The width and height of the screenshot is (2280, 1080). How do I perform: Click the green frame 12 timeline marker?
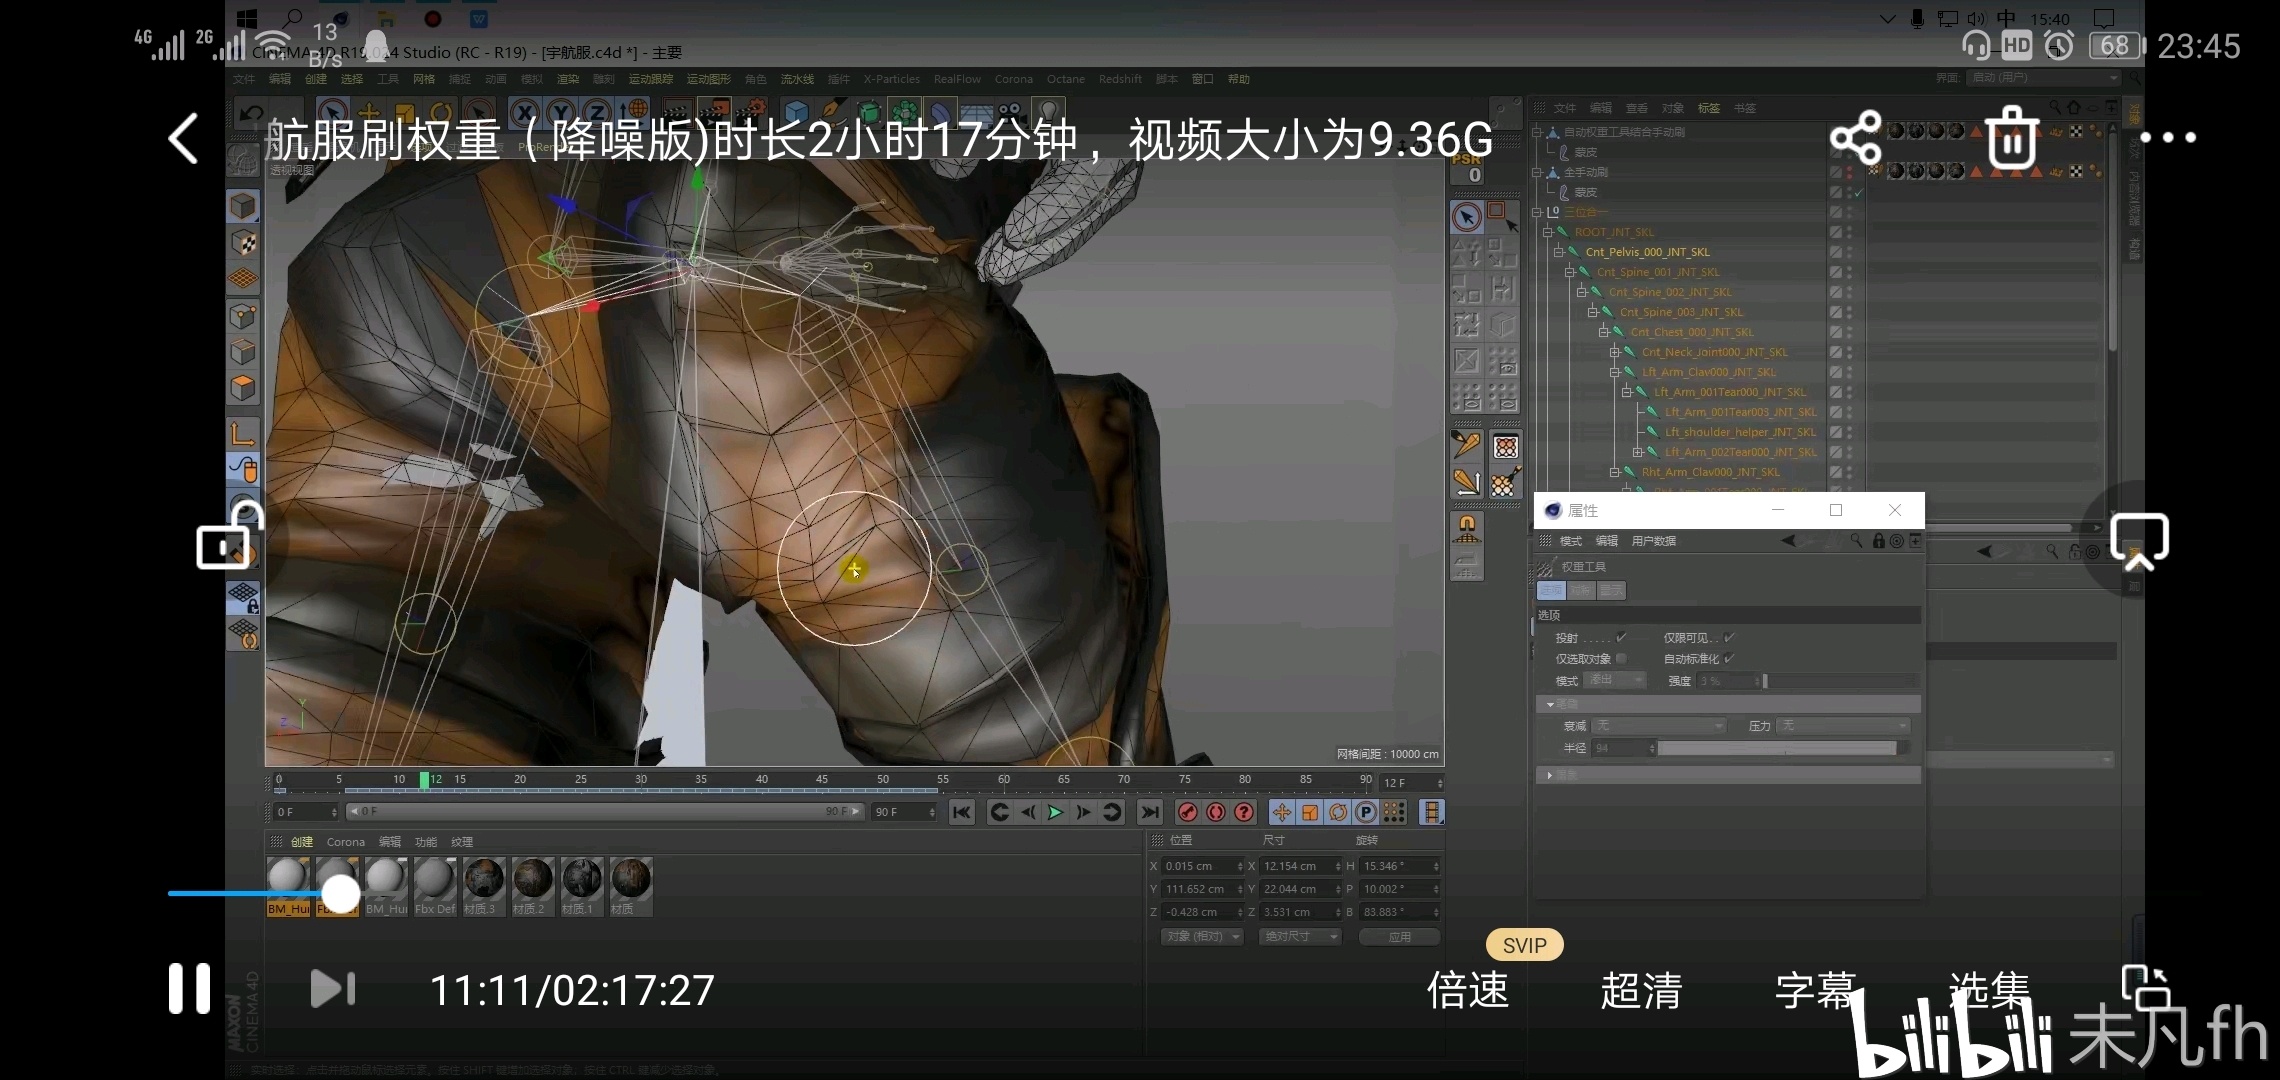point(424,779)
